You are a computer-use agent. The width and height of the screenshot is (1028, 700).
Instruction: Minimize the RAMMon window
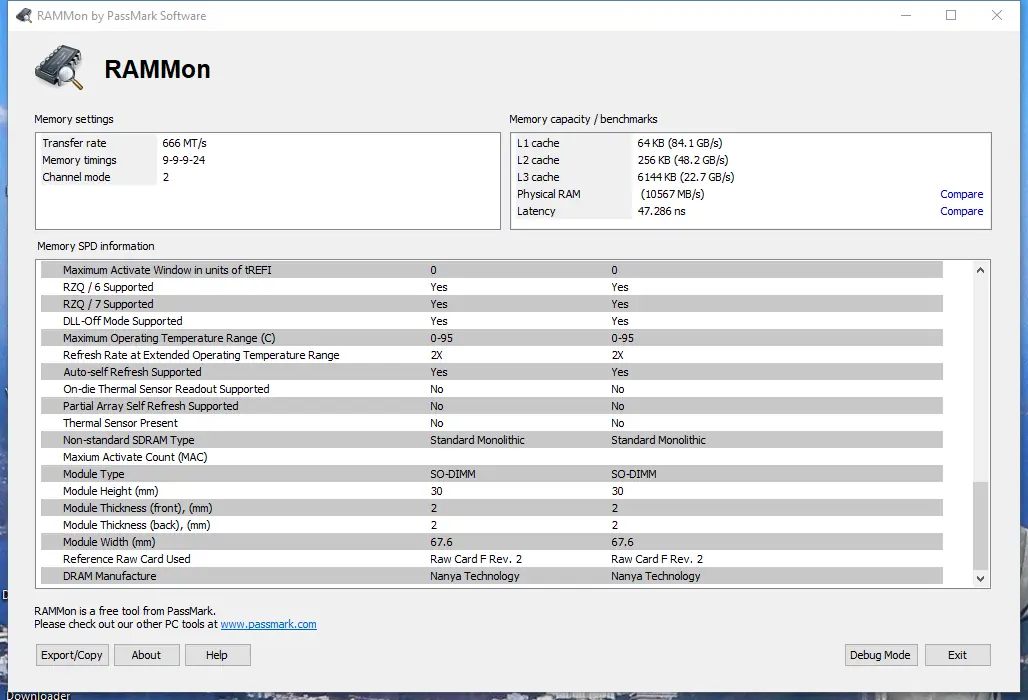click(x=906, y=15)
